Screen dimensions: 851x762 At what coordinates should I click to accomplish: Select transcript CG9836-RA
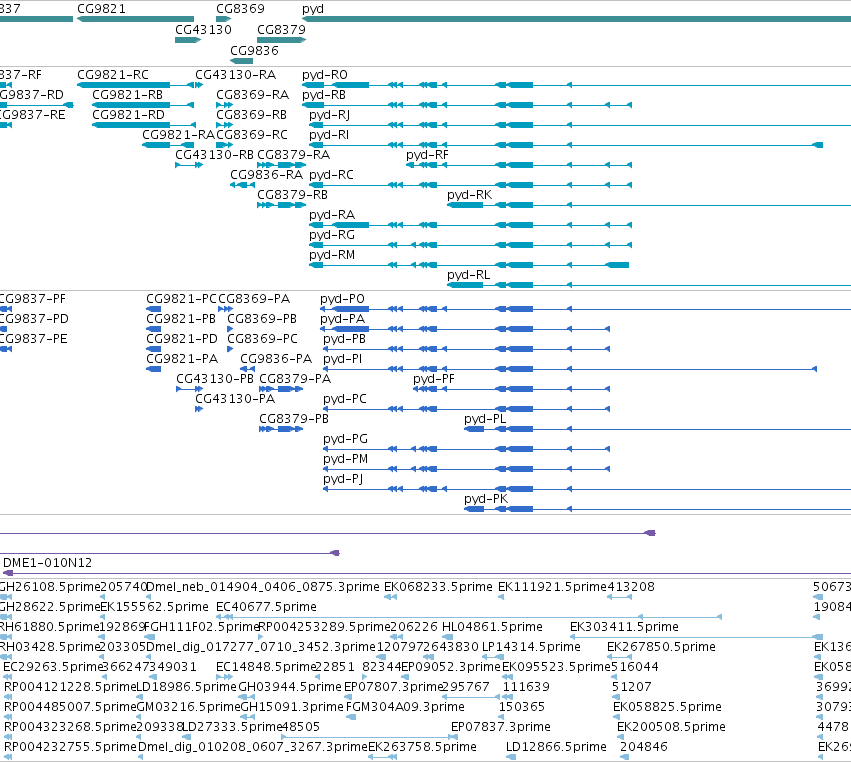coord(266,175)
